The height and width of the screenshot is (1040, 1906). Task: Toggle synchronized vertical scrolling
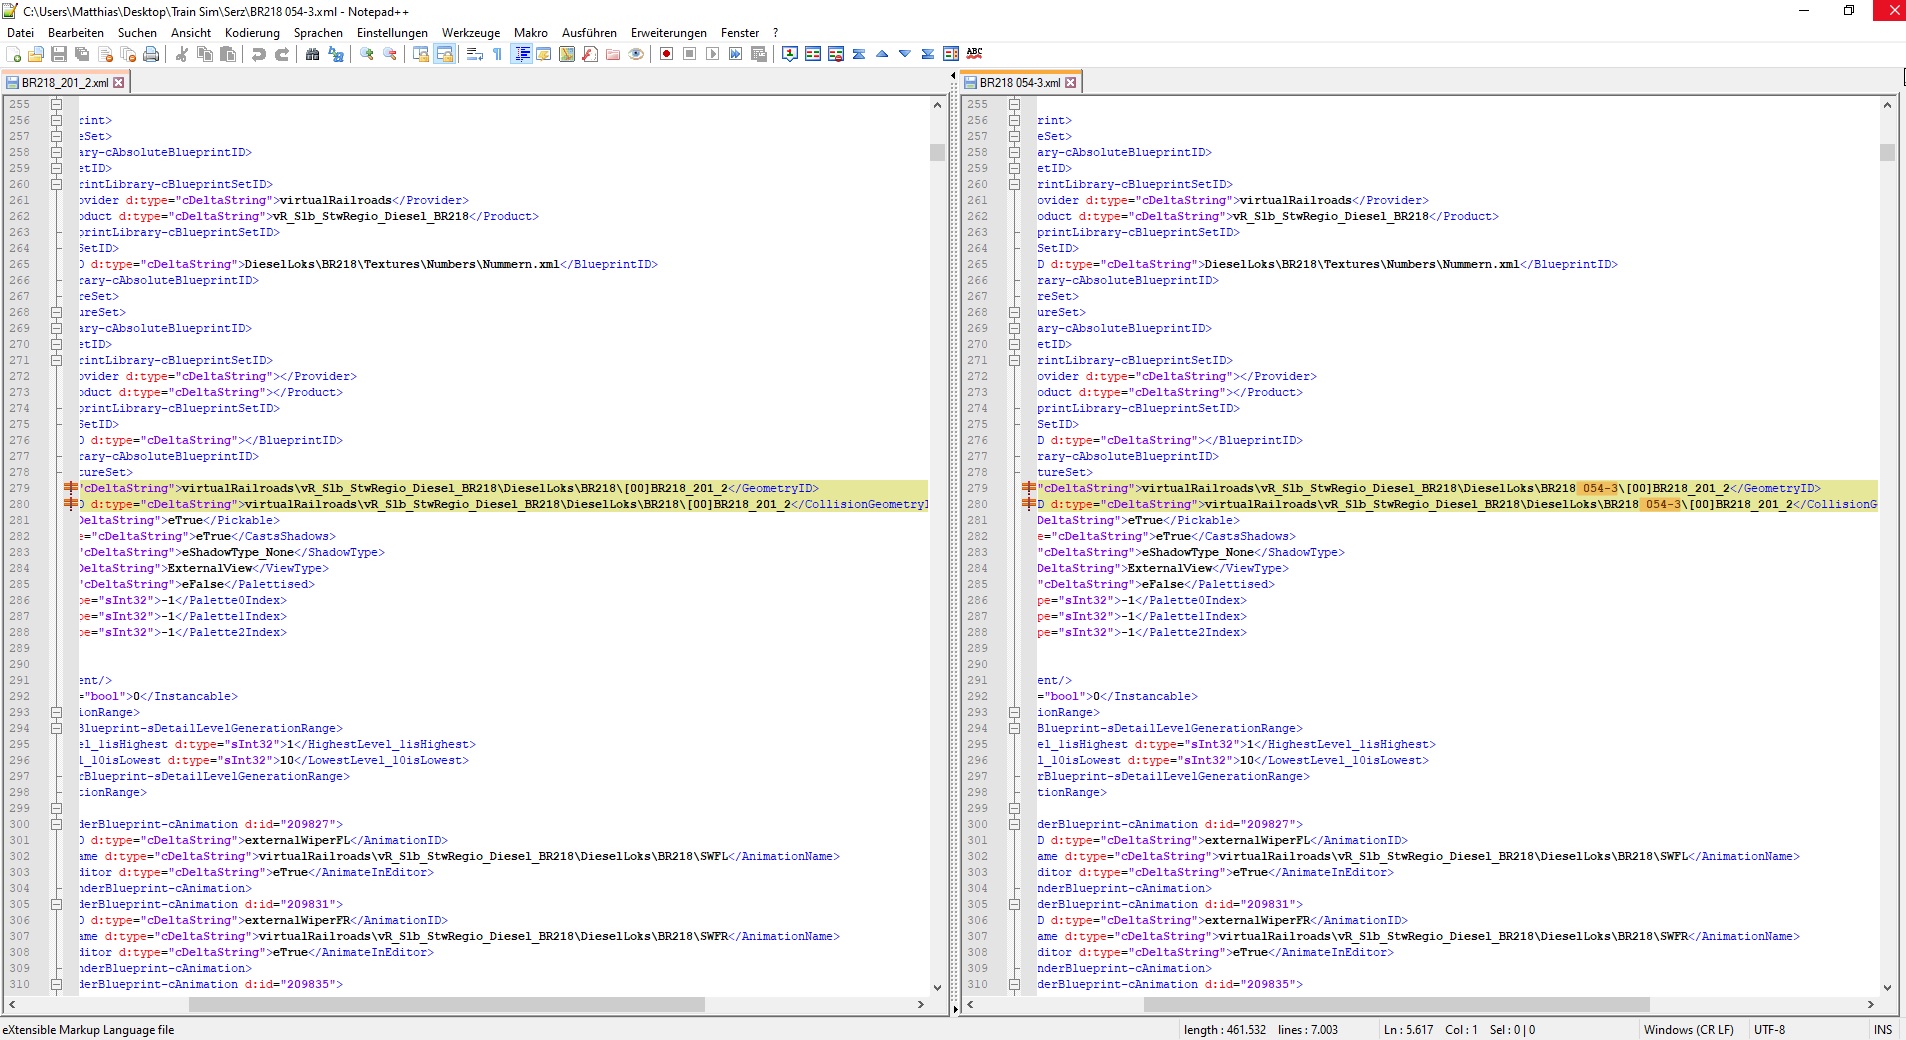(x=421, y=54)
